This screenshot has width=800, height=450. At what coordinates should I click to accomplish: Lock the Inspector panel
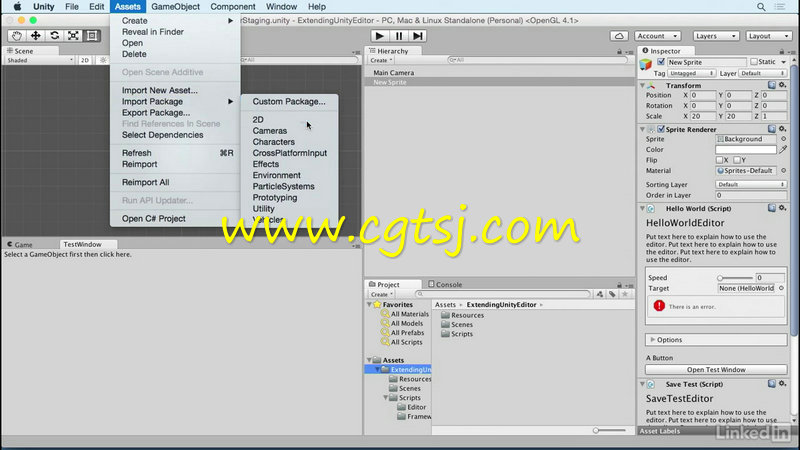click(x=781, y=51)
